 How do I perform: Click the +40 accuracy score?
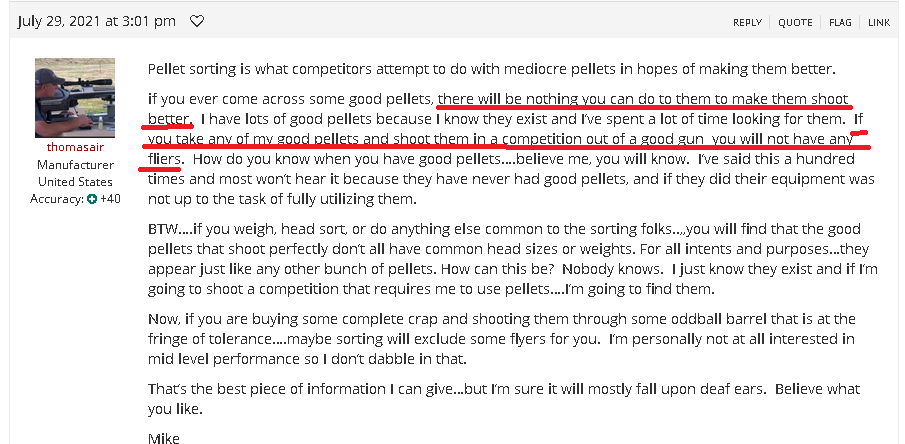[x=110, y=200]
